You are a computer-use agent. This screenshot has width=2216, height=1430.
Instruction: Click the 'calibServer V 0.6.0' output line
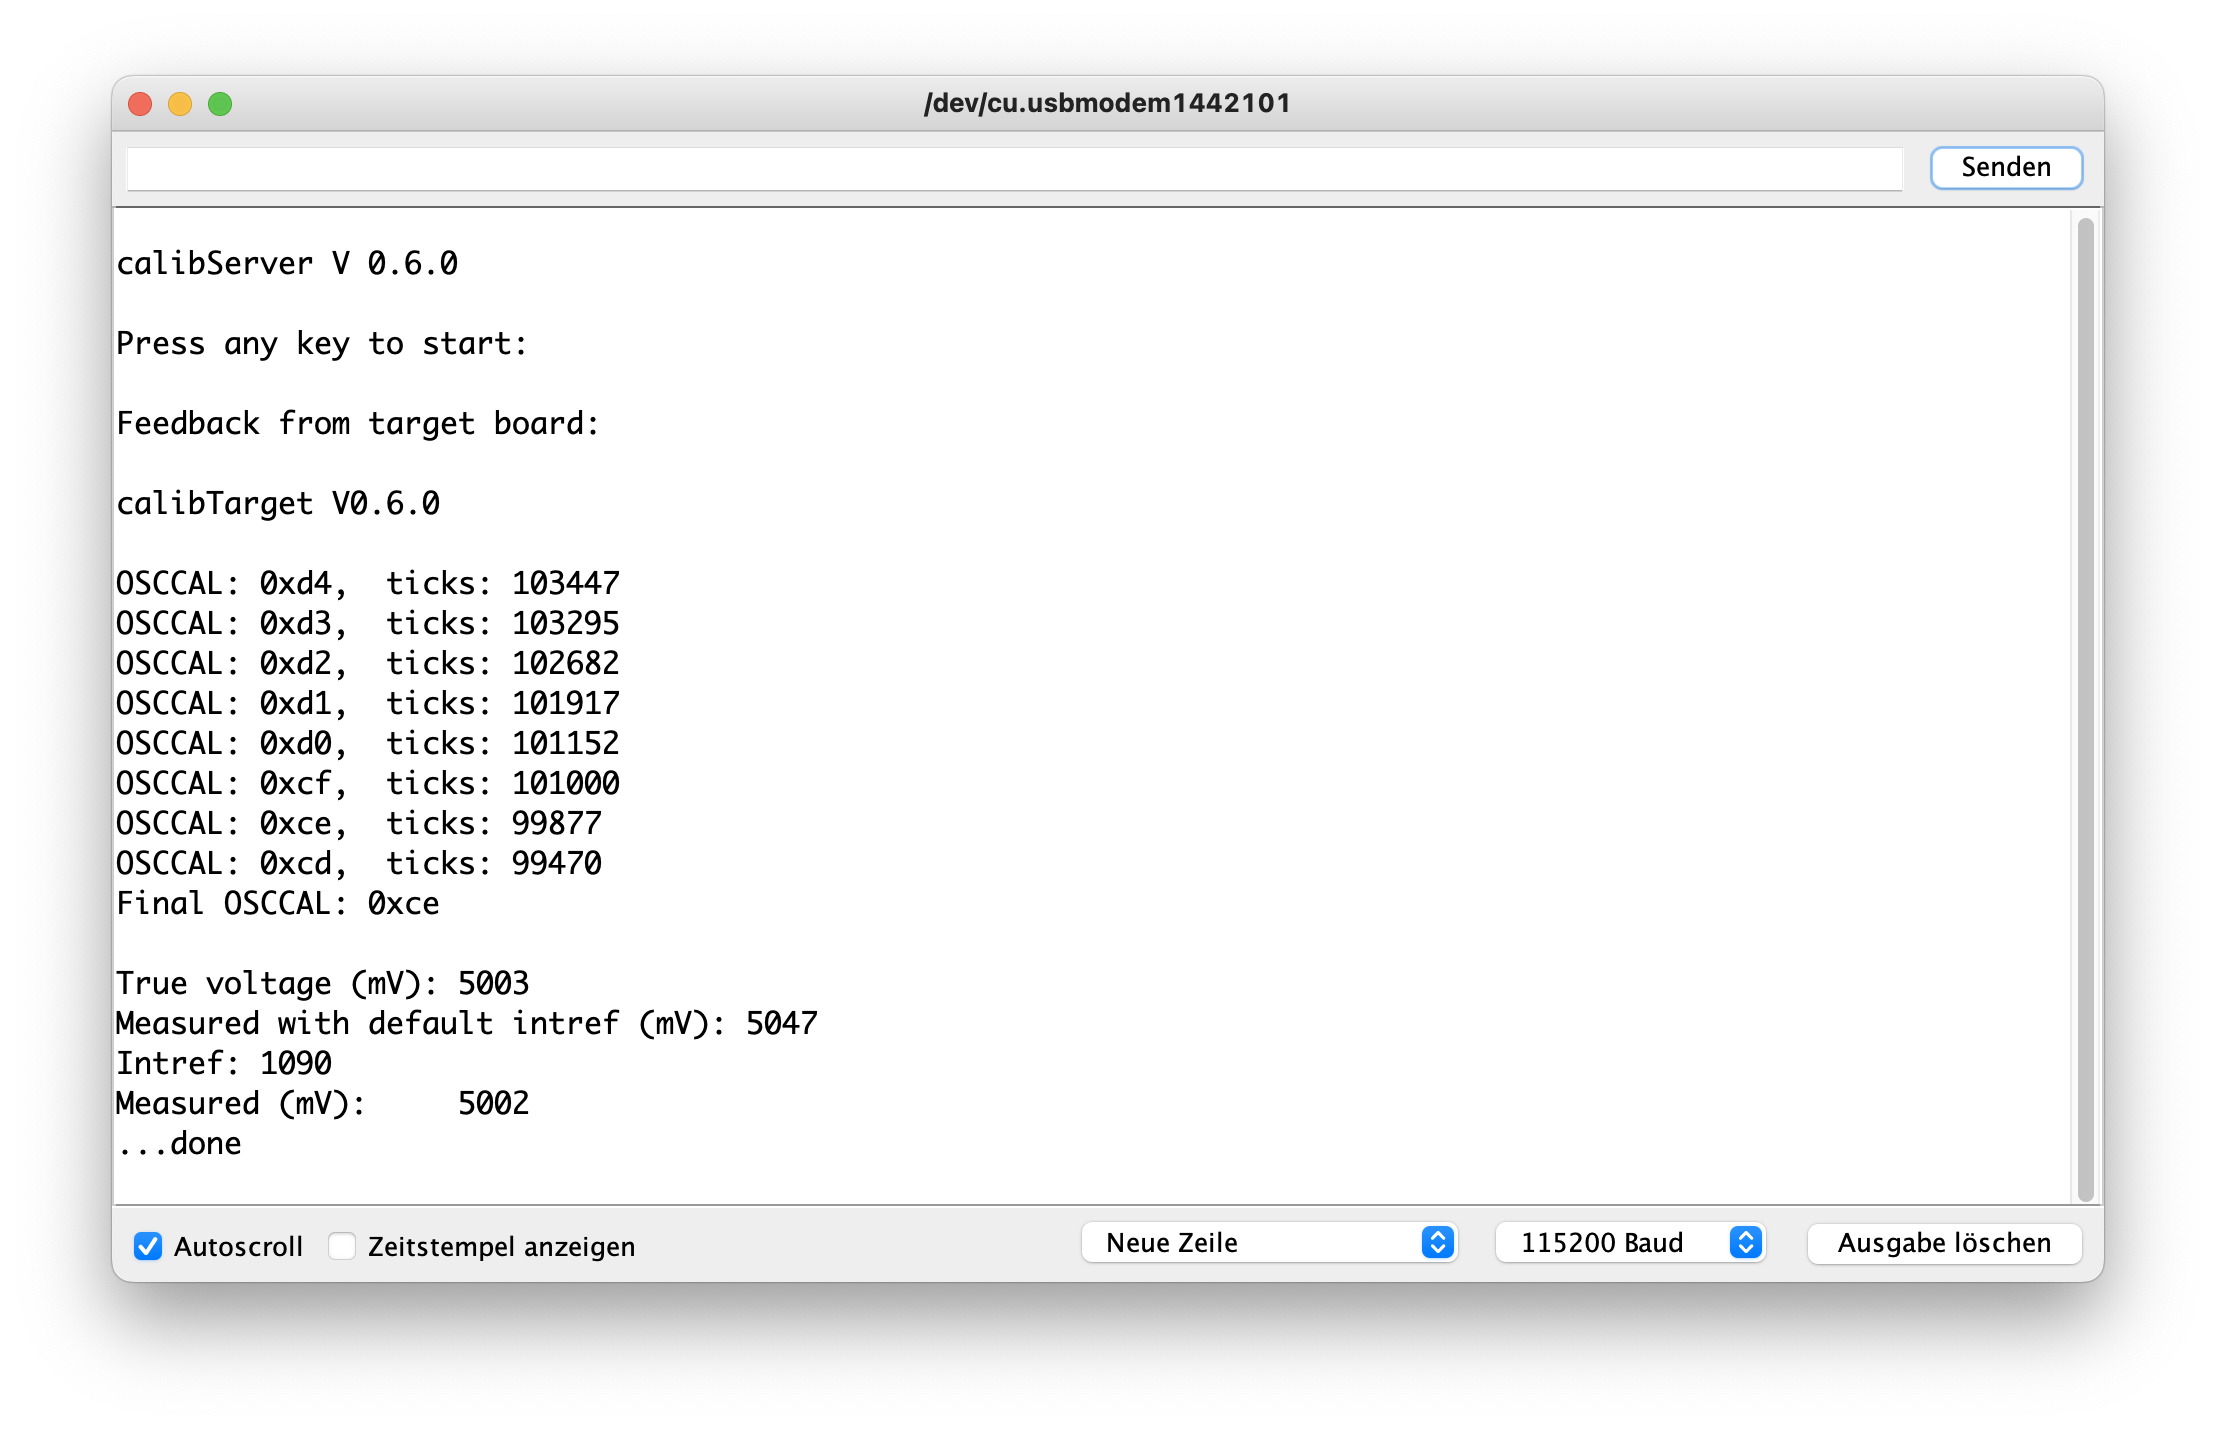(x=287, y=263)
